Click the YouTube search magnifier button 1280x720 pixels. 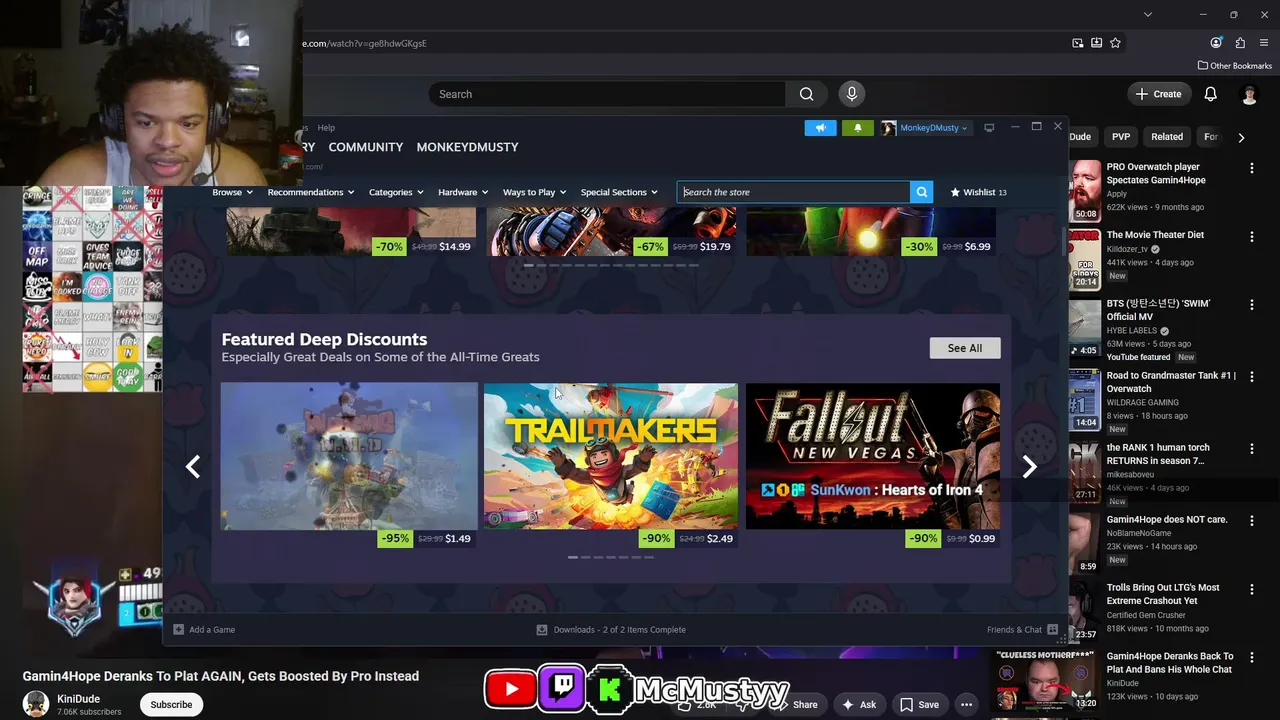click(806, 94)
